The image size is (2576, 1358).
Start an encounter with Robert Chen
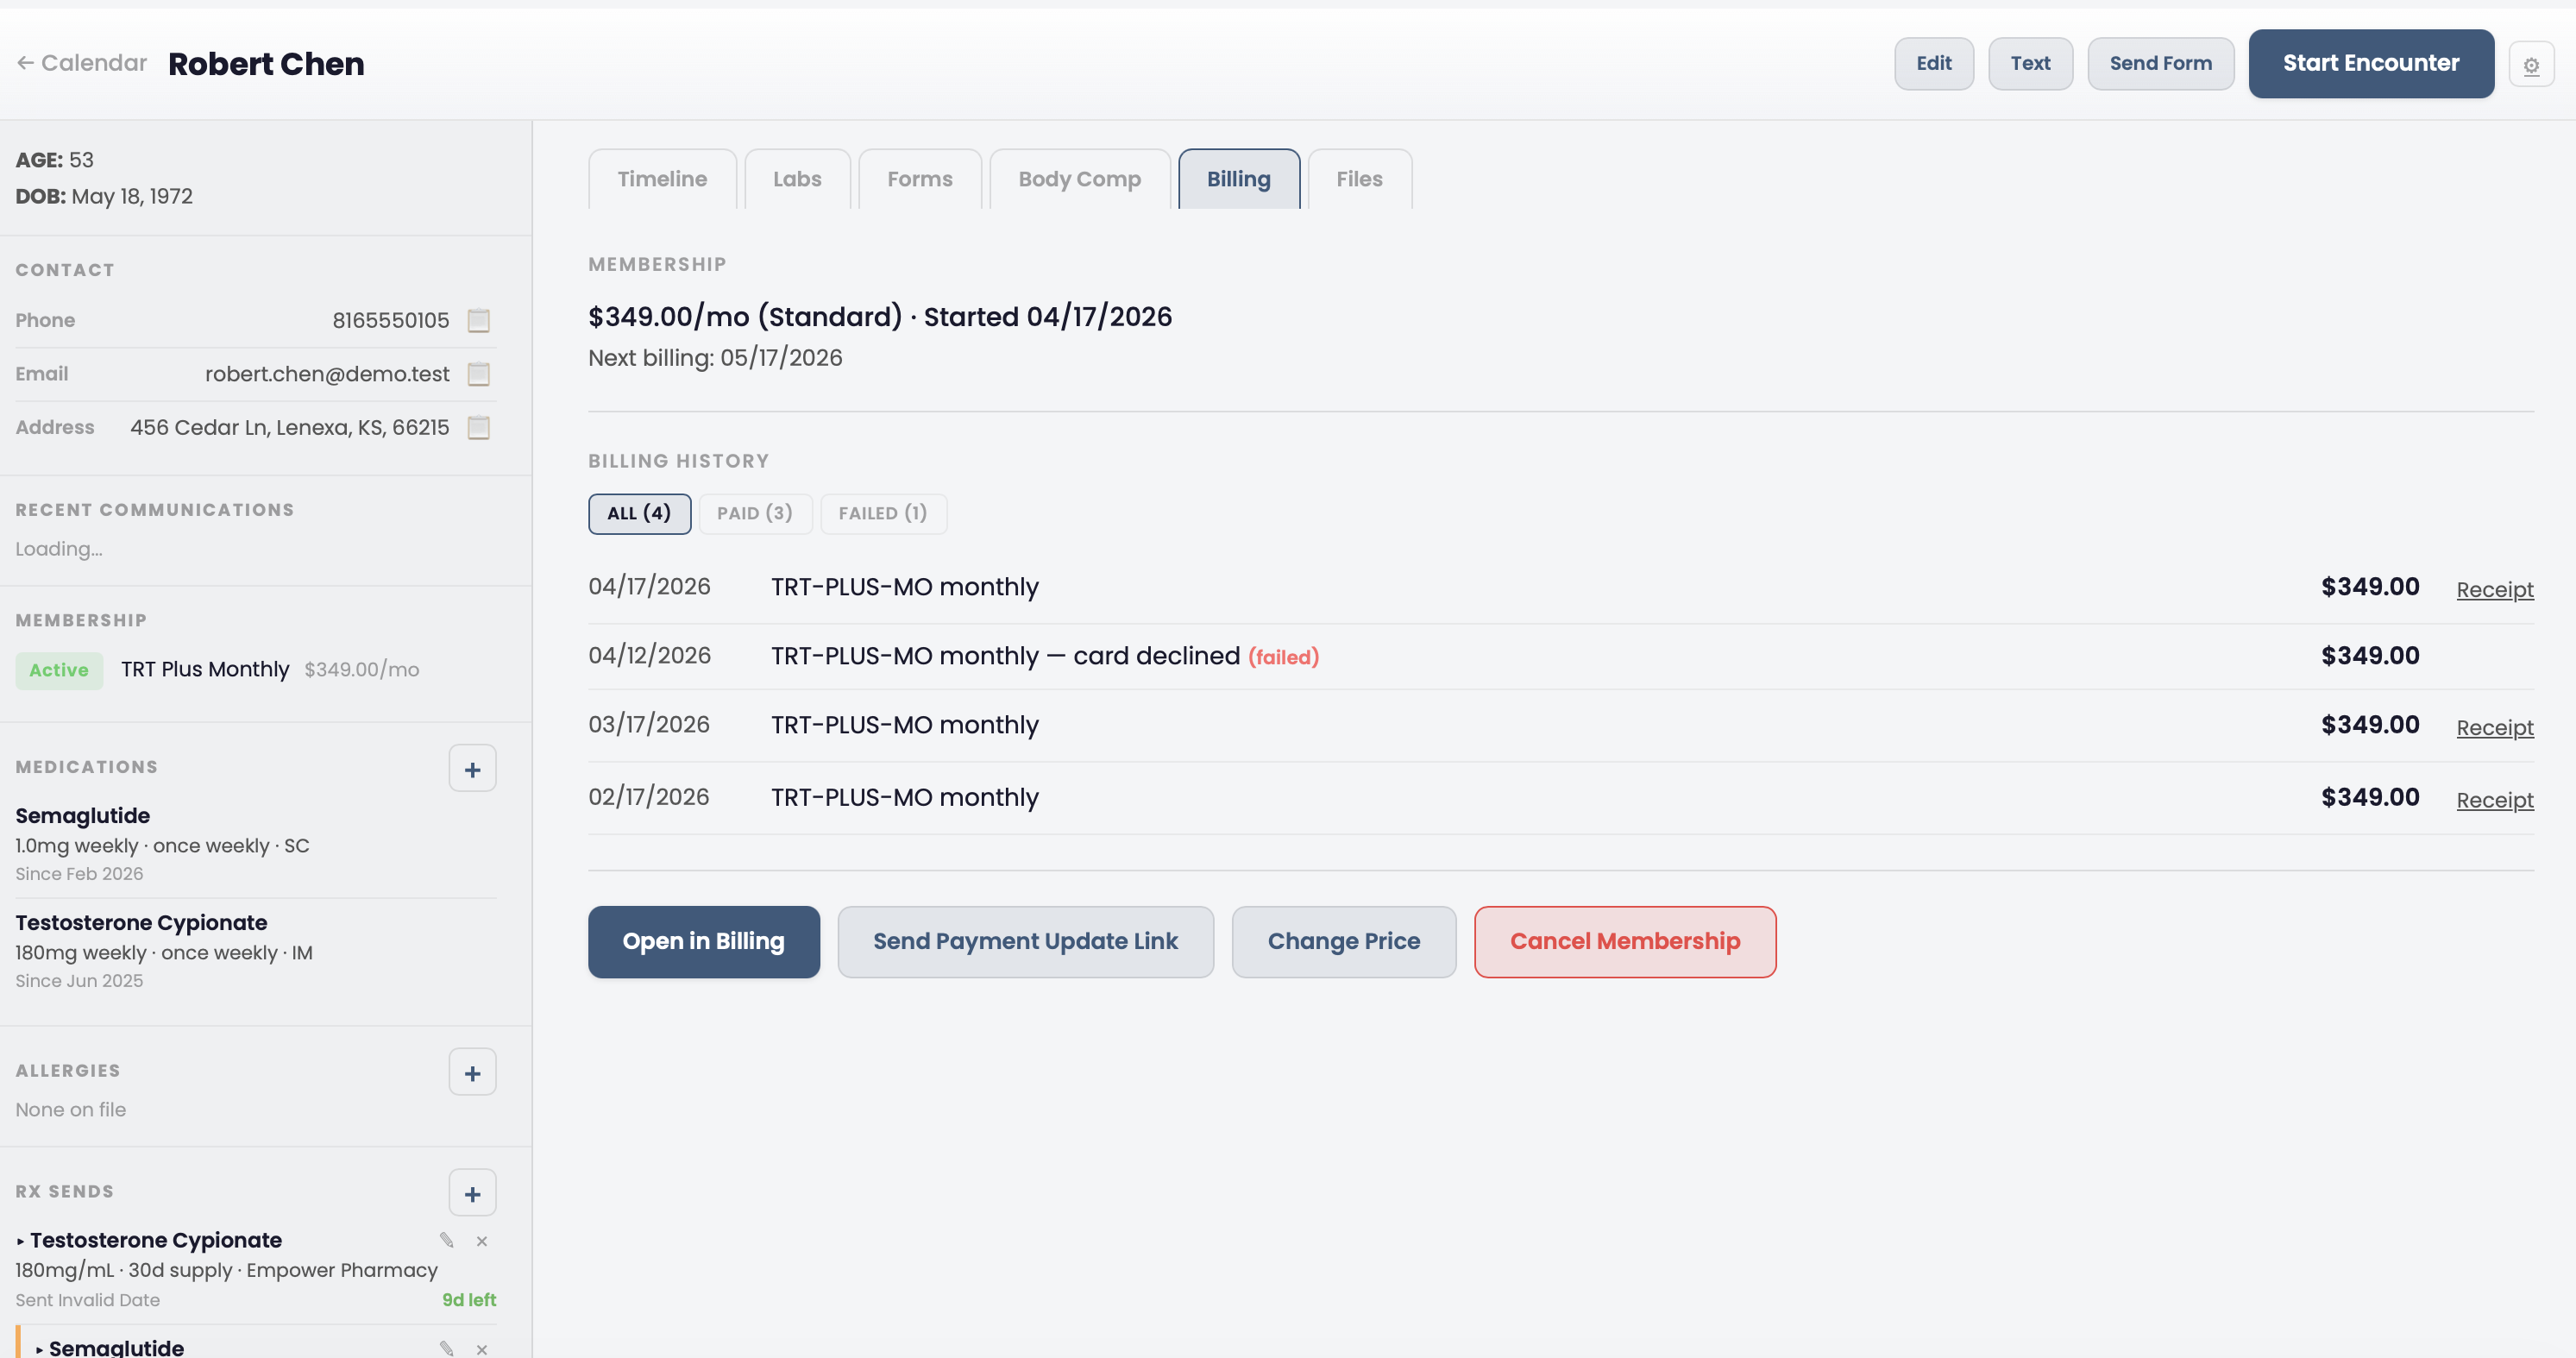pyautogui.click(x=2371, y=63)
